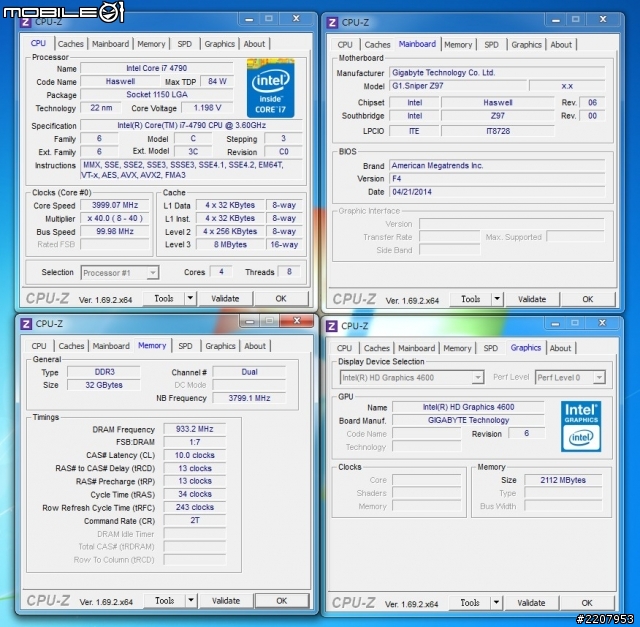The width and height of the screenshot is (640, 627).
Task: Click the NB Frequency value '3799.1 MHz'
Action: [249, 398]
